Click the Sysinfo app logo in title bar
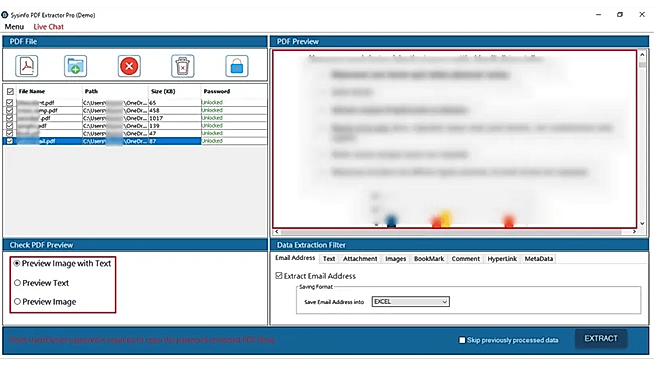 [x=5, y=15]
